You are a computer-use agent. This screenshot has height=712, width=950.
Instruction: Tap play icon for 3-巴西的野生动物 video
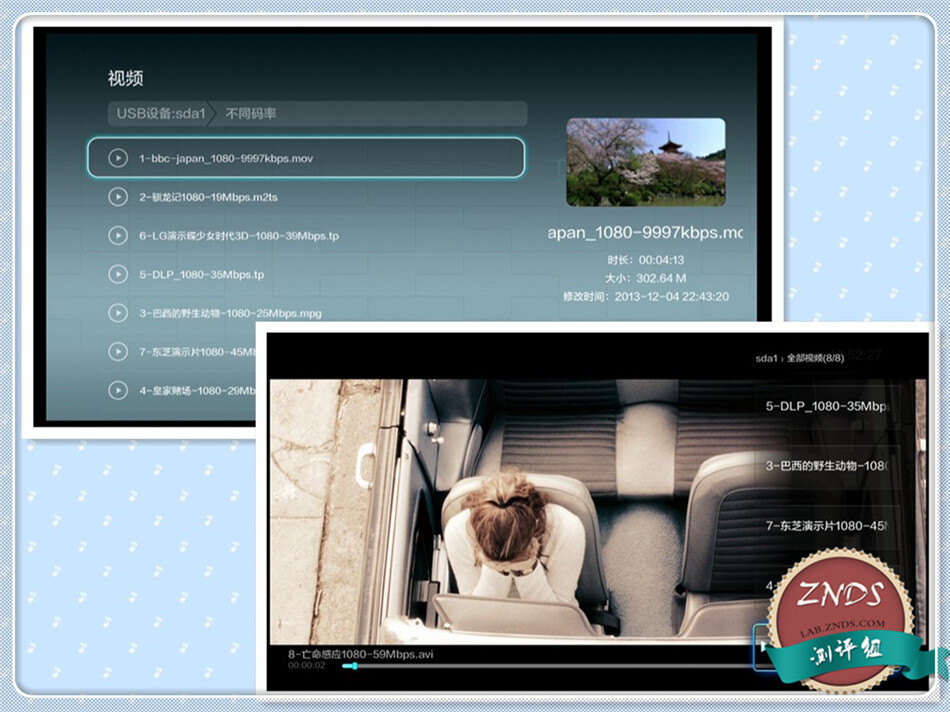click(118, 313)
